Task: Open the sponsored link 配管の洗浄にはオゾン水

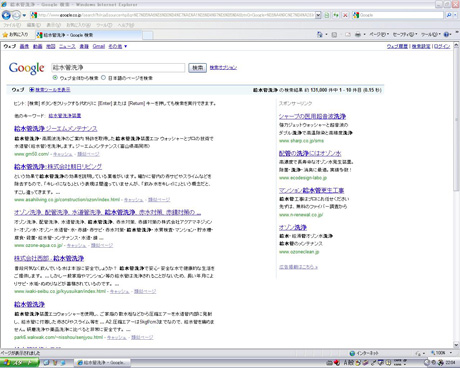Action: tap(310, 153)
